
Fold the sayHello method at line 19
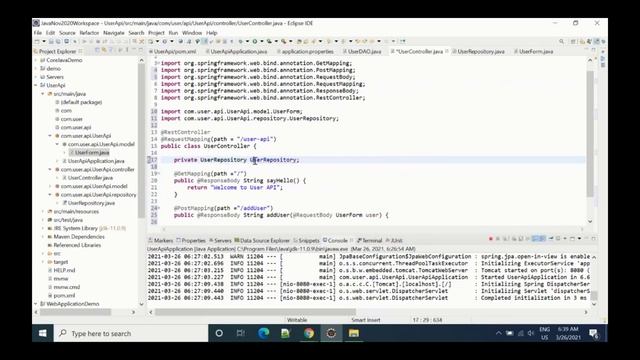tap(158, 173)
